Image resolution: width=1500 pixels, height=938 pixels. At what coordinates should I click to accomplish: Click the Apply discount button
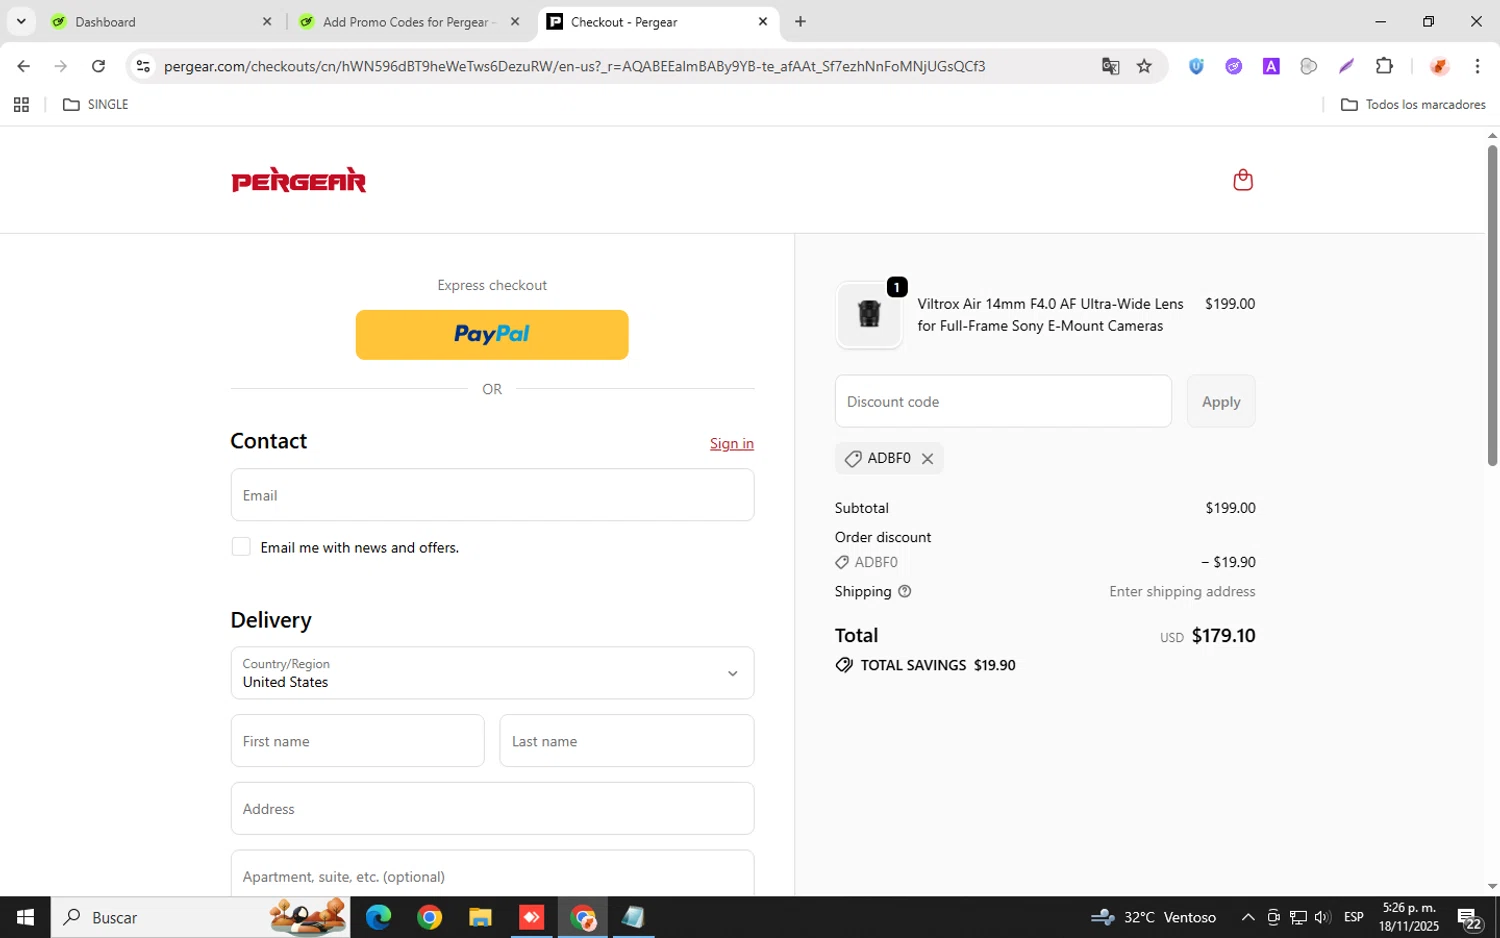click(x=1221, y=401)
